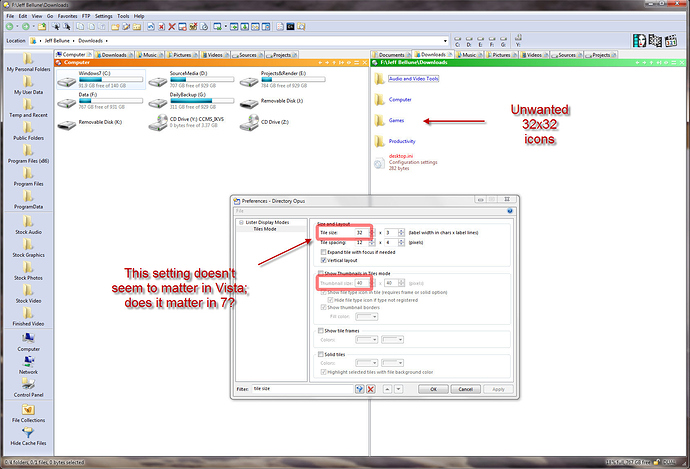This screenshot has width=690, height=469.
Task: Click the black command prompt toolbar icon
Action: 290,27
